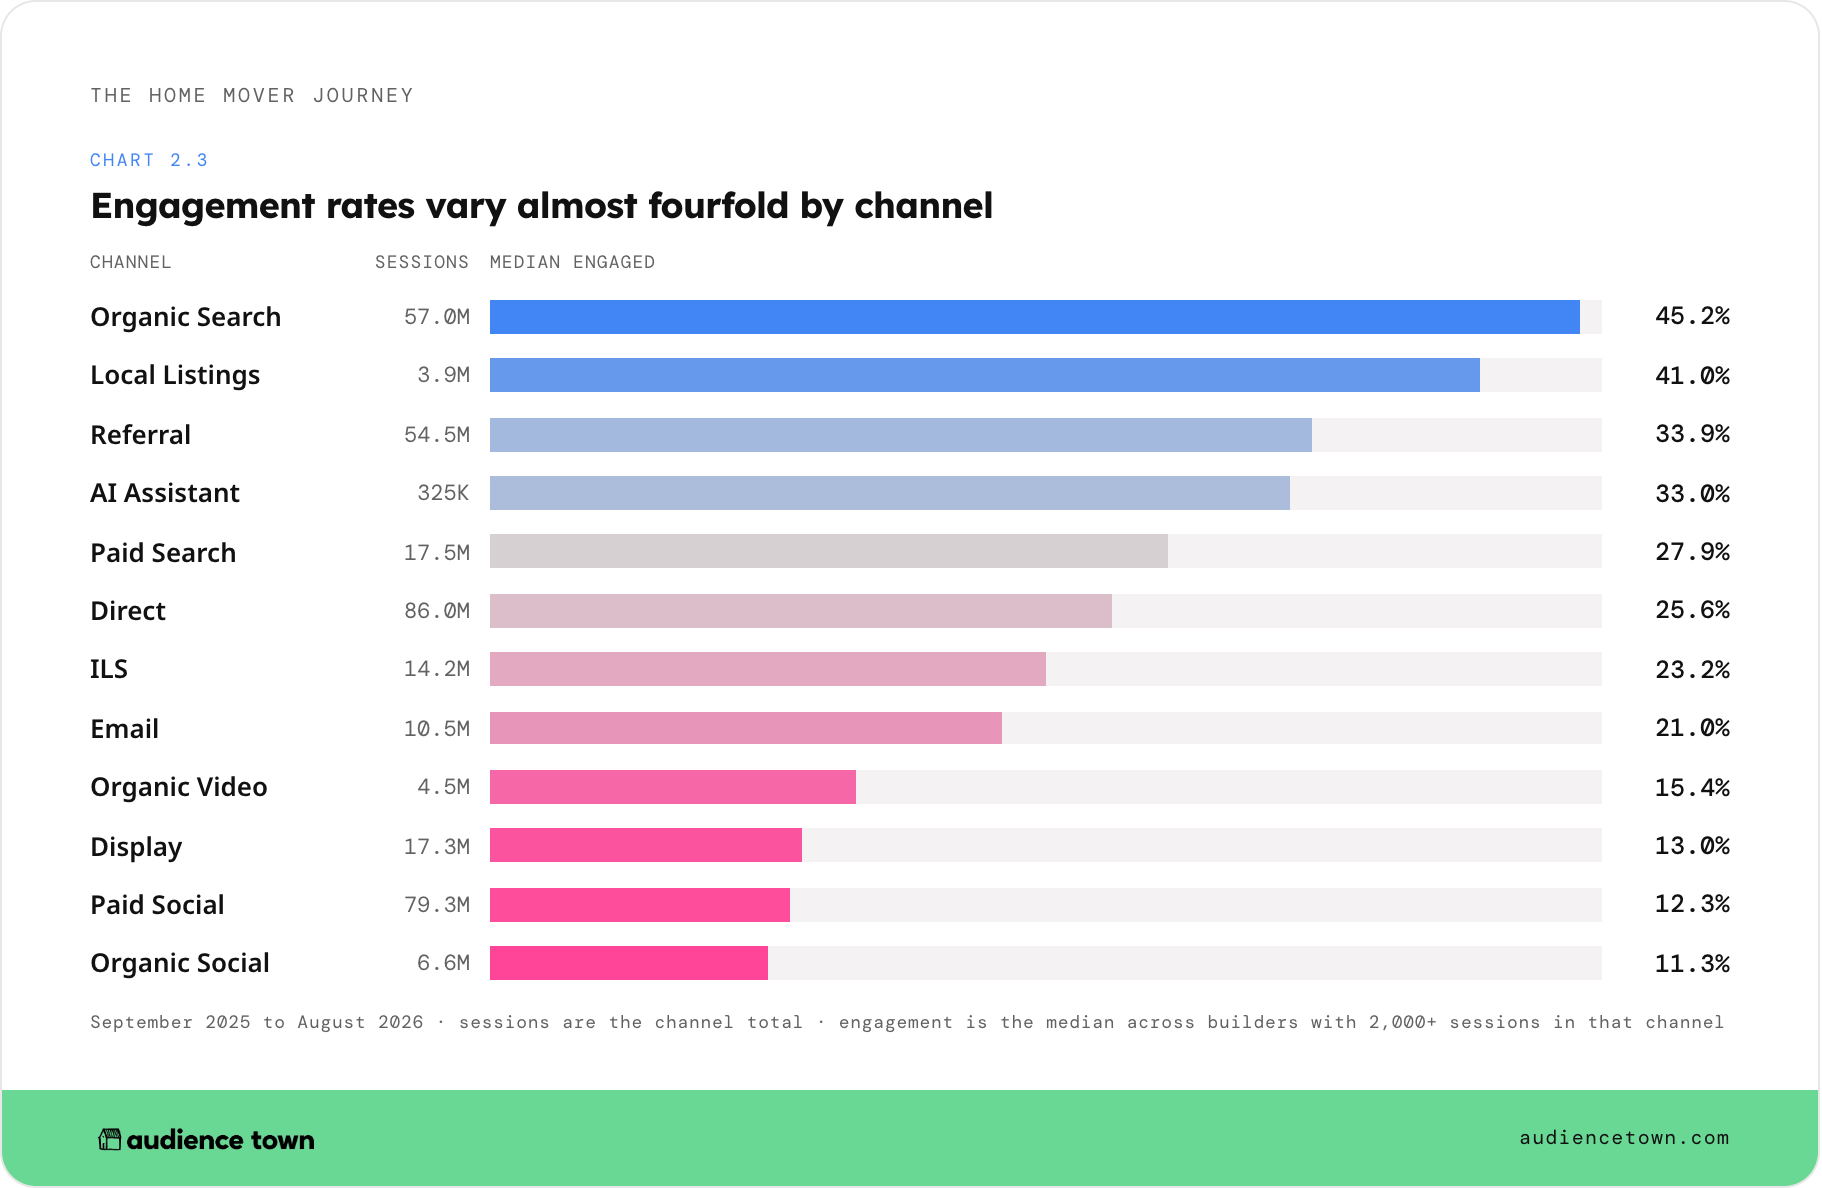Click 'THE HOME MOVER JOURNEY' header text
The width and height of the screenshot is (1822, 1188).
point(252,95)
